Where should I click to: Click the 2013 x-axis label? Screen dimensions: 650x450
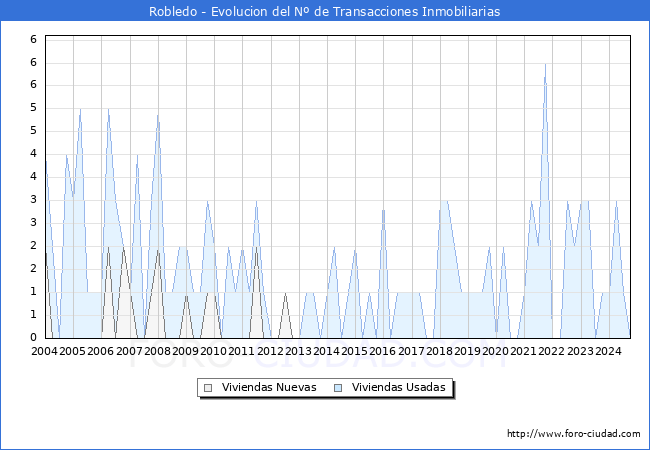point(298,351)
